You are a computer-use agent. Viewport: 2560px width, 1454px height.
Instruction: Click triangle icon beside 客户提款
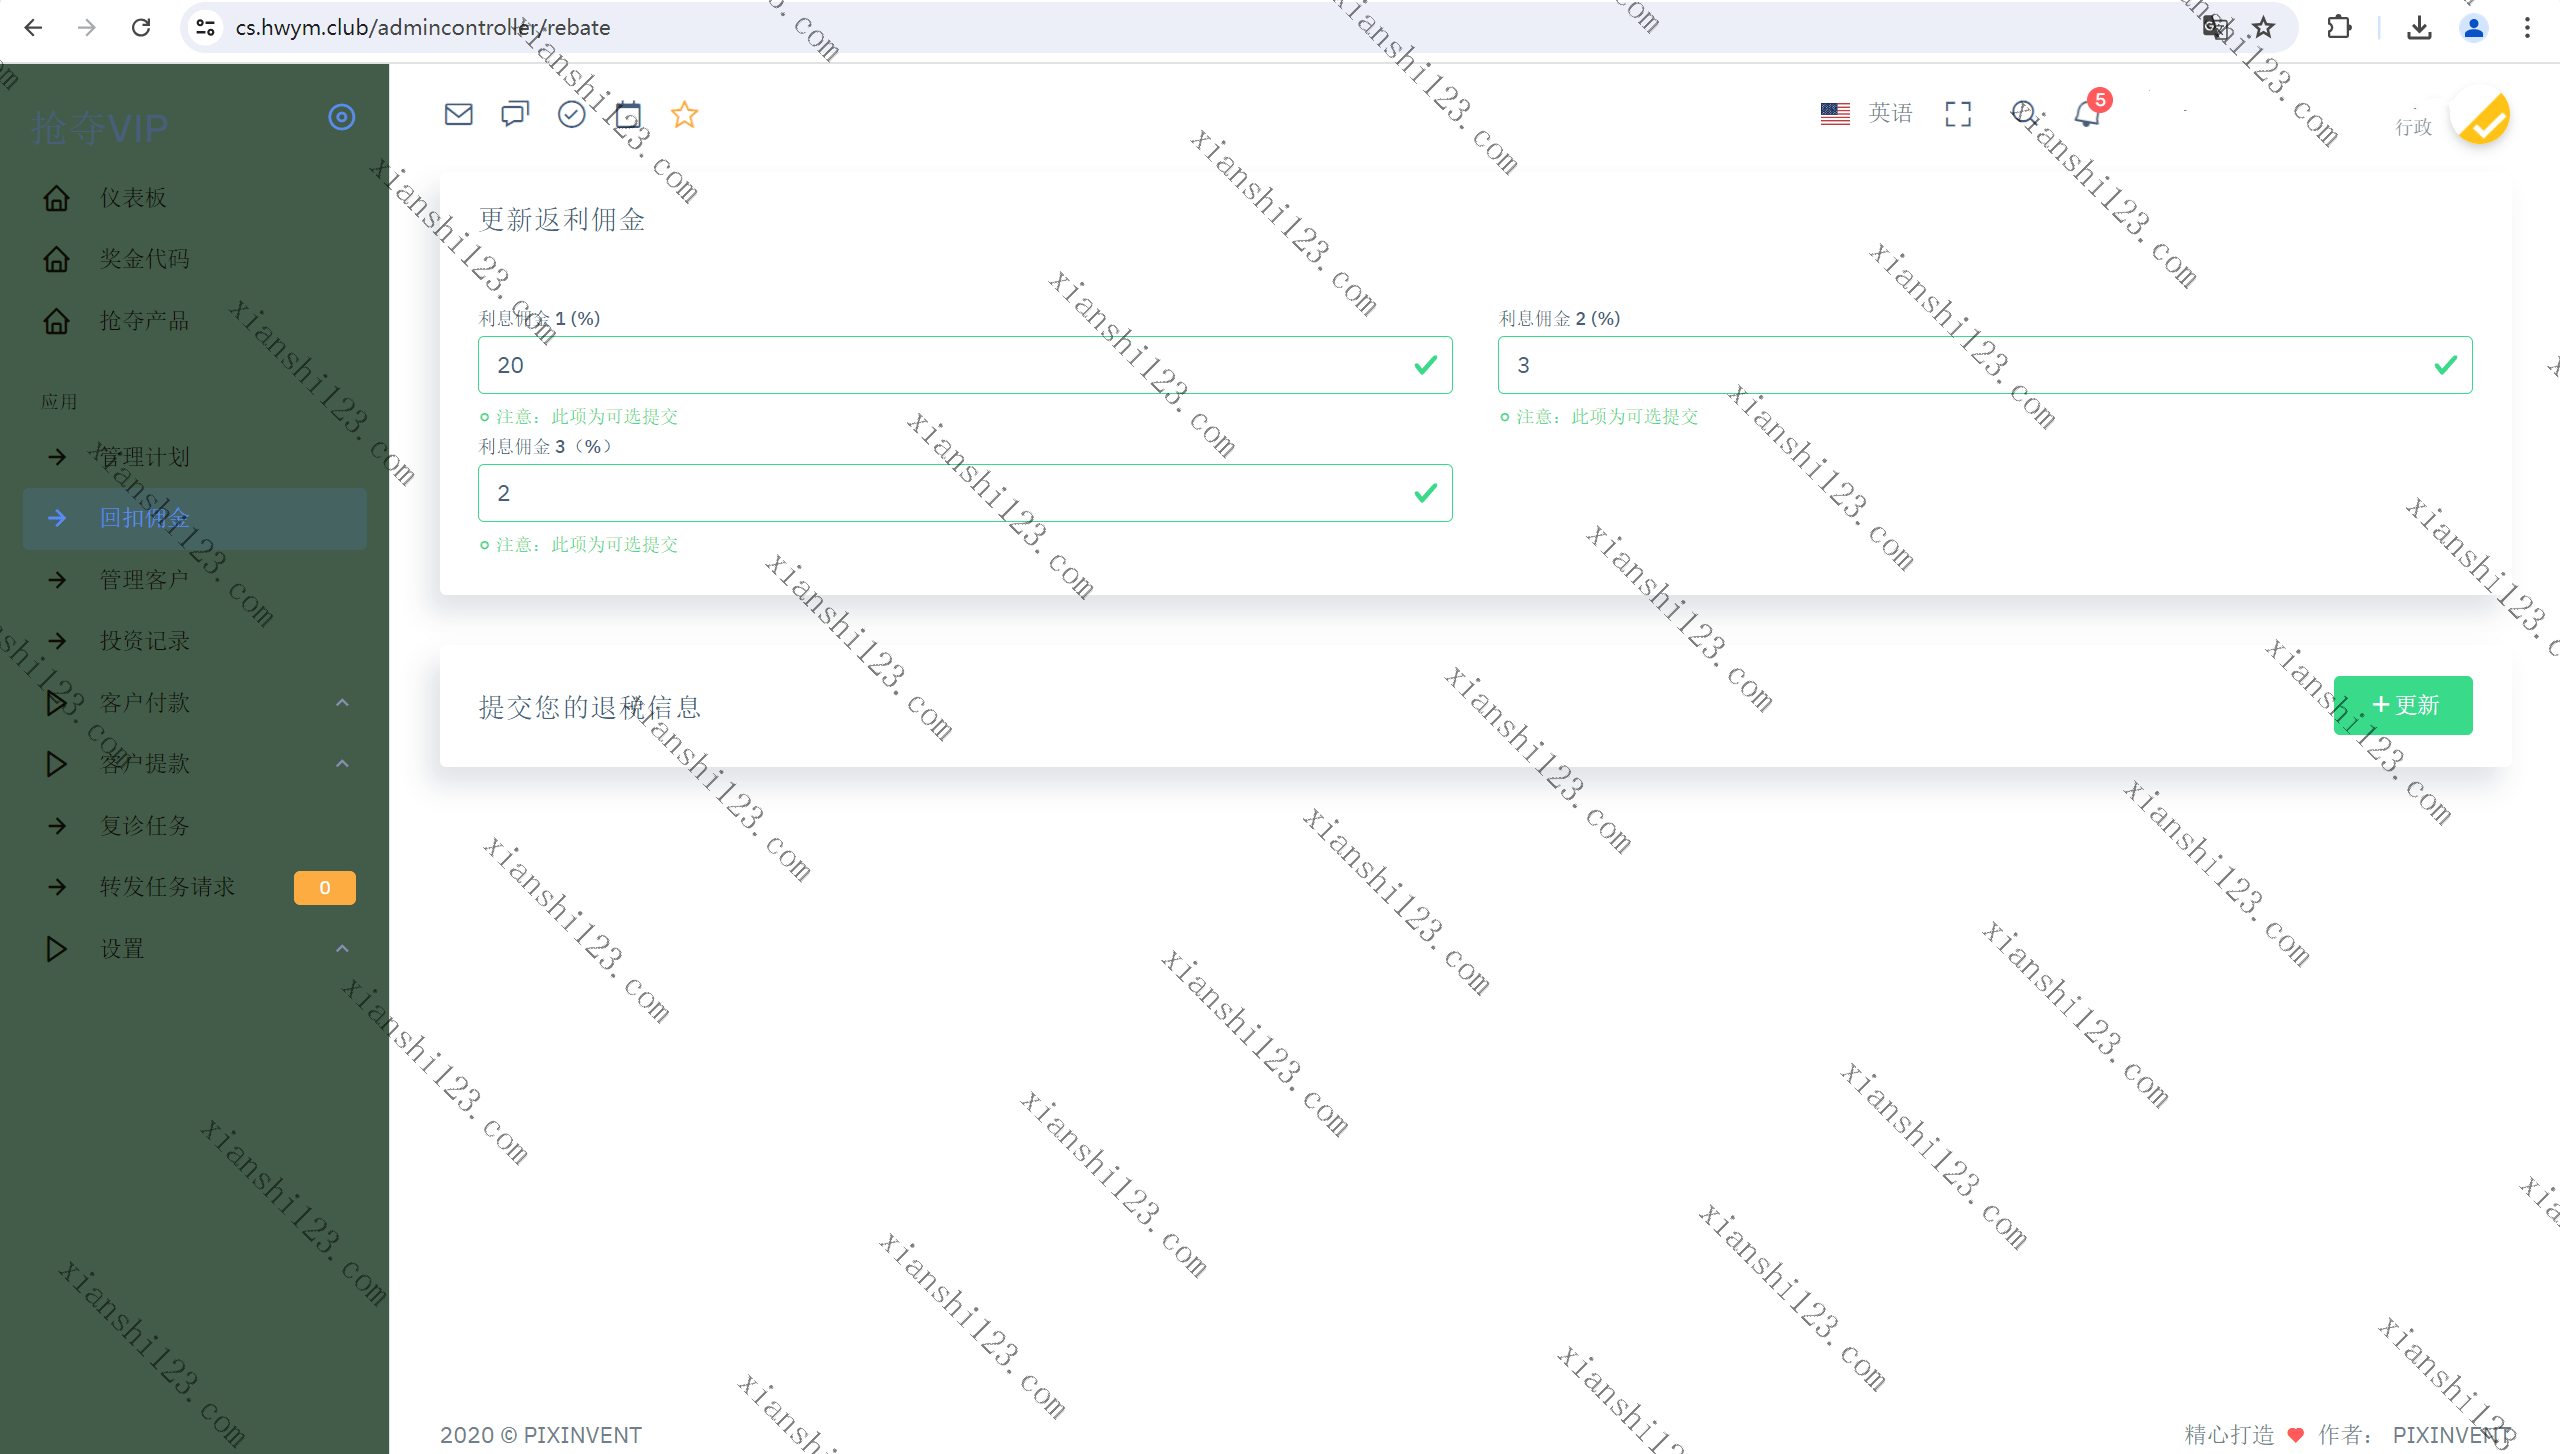click(x=57, y=764)
